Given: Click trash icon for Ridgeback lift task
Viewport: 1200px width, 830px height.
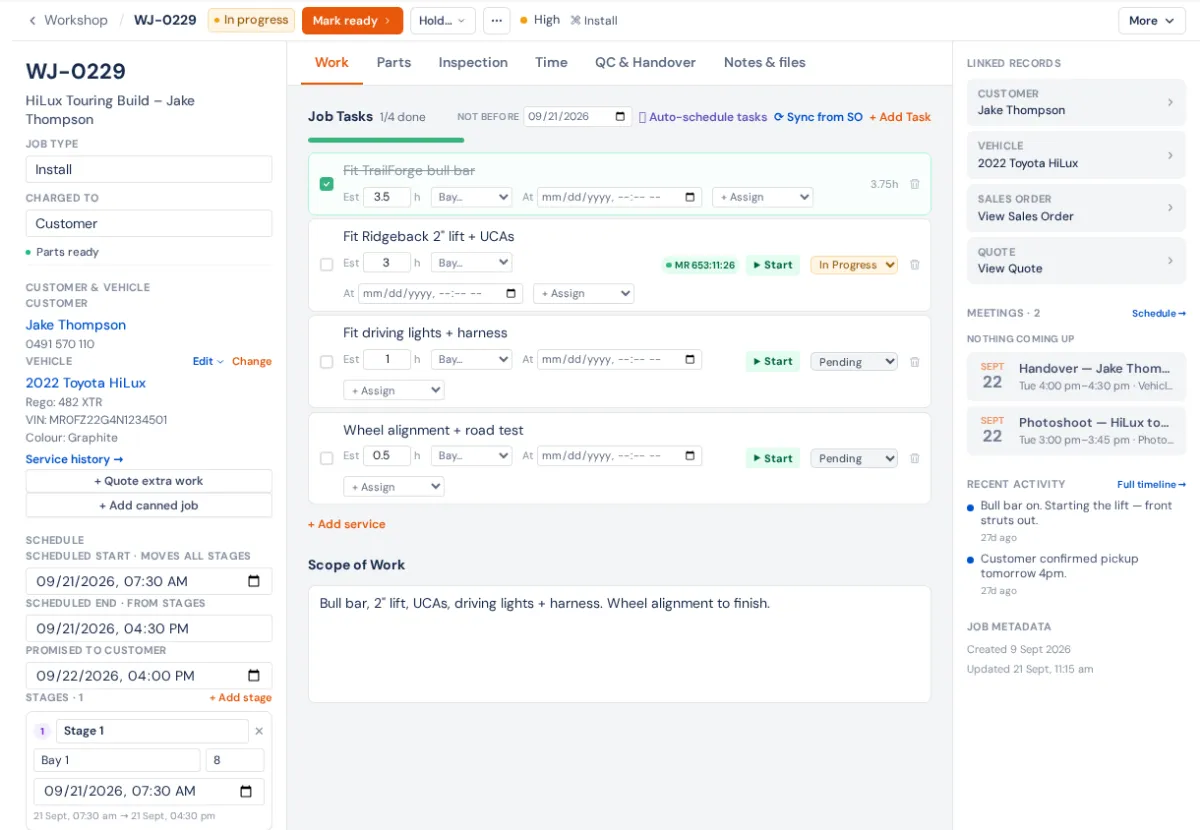Looking at the screenshot, I should (x=914, y=265).
